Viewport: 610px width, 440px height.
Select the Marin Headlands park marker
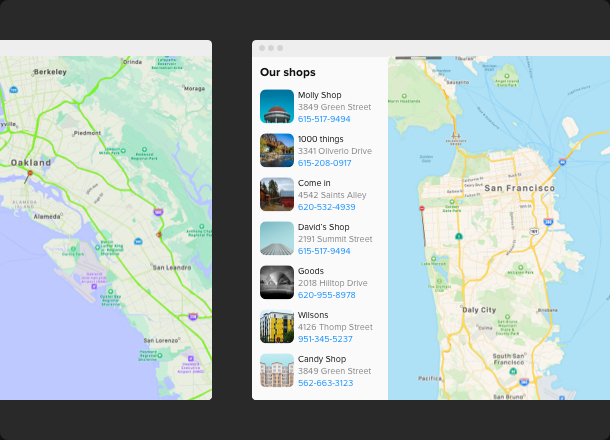pos(404,96)
